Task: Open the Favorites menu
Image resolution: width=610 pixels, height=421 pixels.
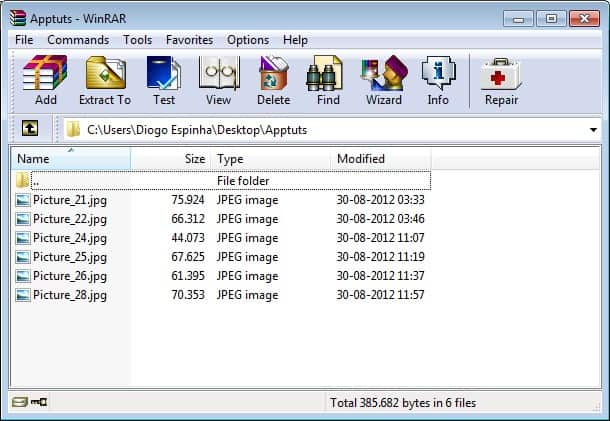Action: point(189,40)
